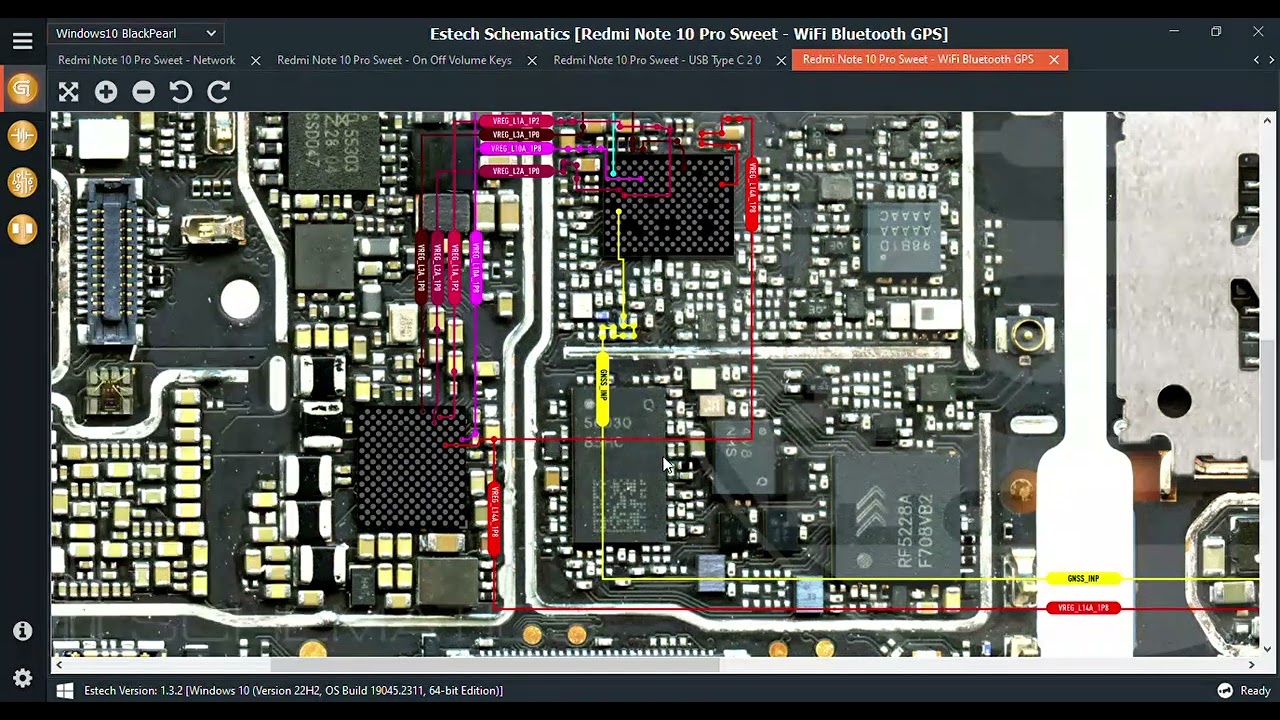Screen dimensions: 1280x720
Task: Switch to the USB Type C 2.0 tab
Action: [x=657, y=60]
